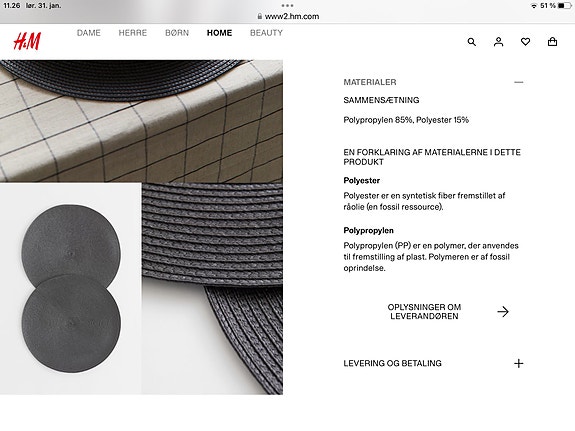Viewport: 575px width, 431px height.
Task: Tap the www2.hm.com address bar
Action: (288, 17)
